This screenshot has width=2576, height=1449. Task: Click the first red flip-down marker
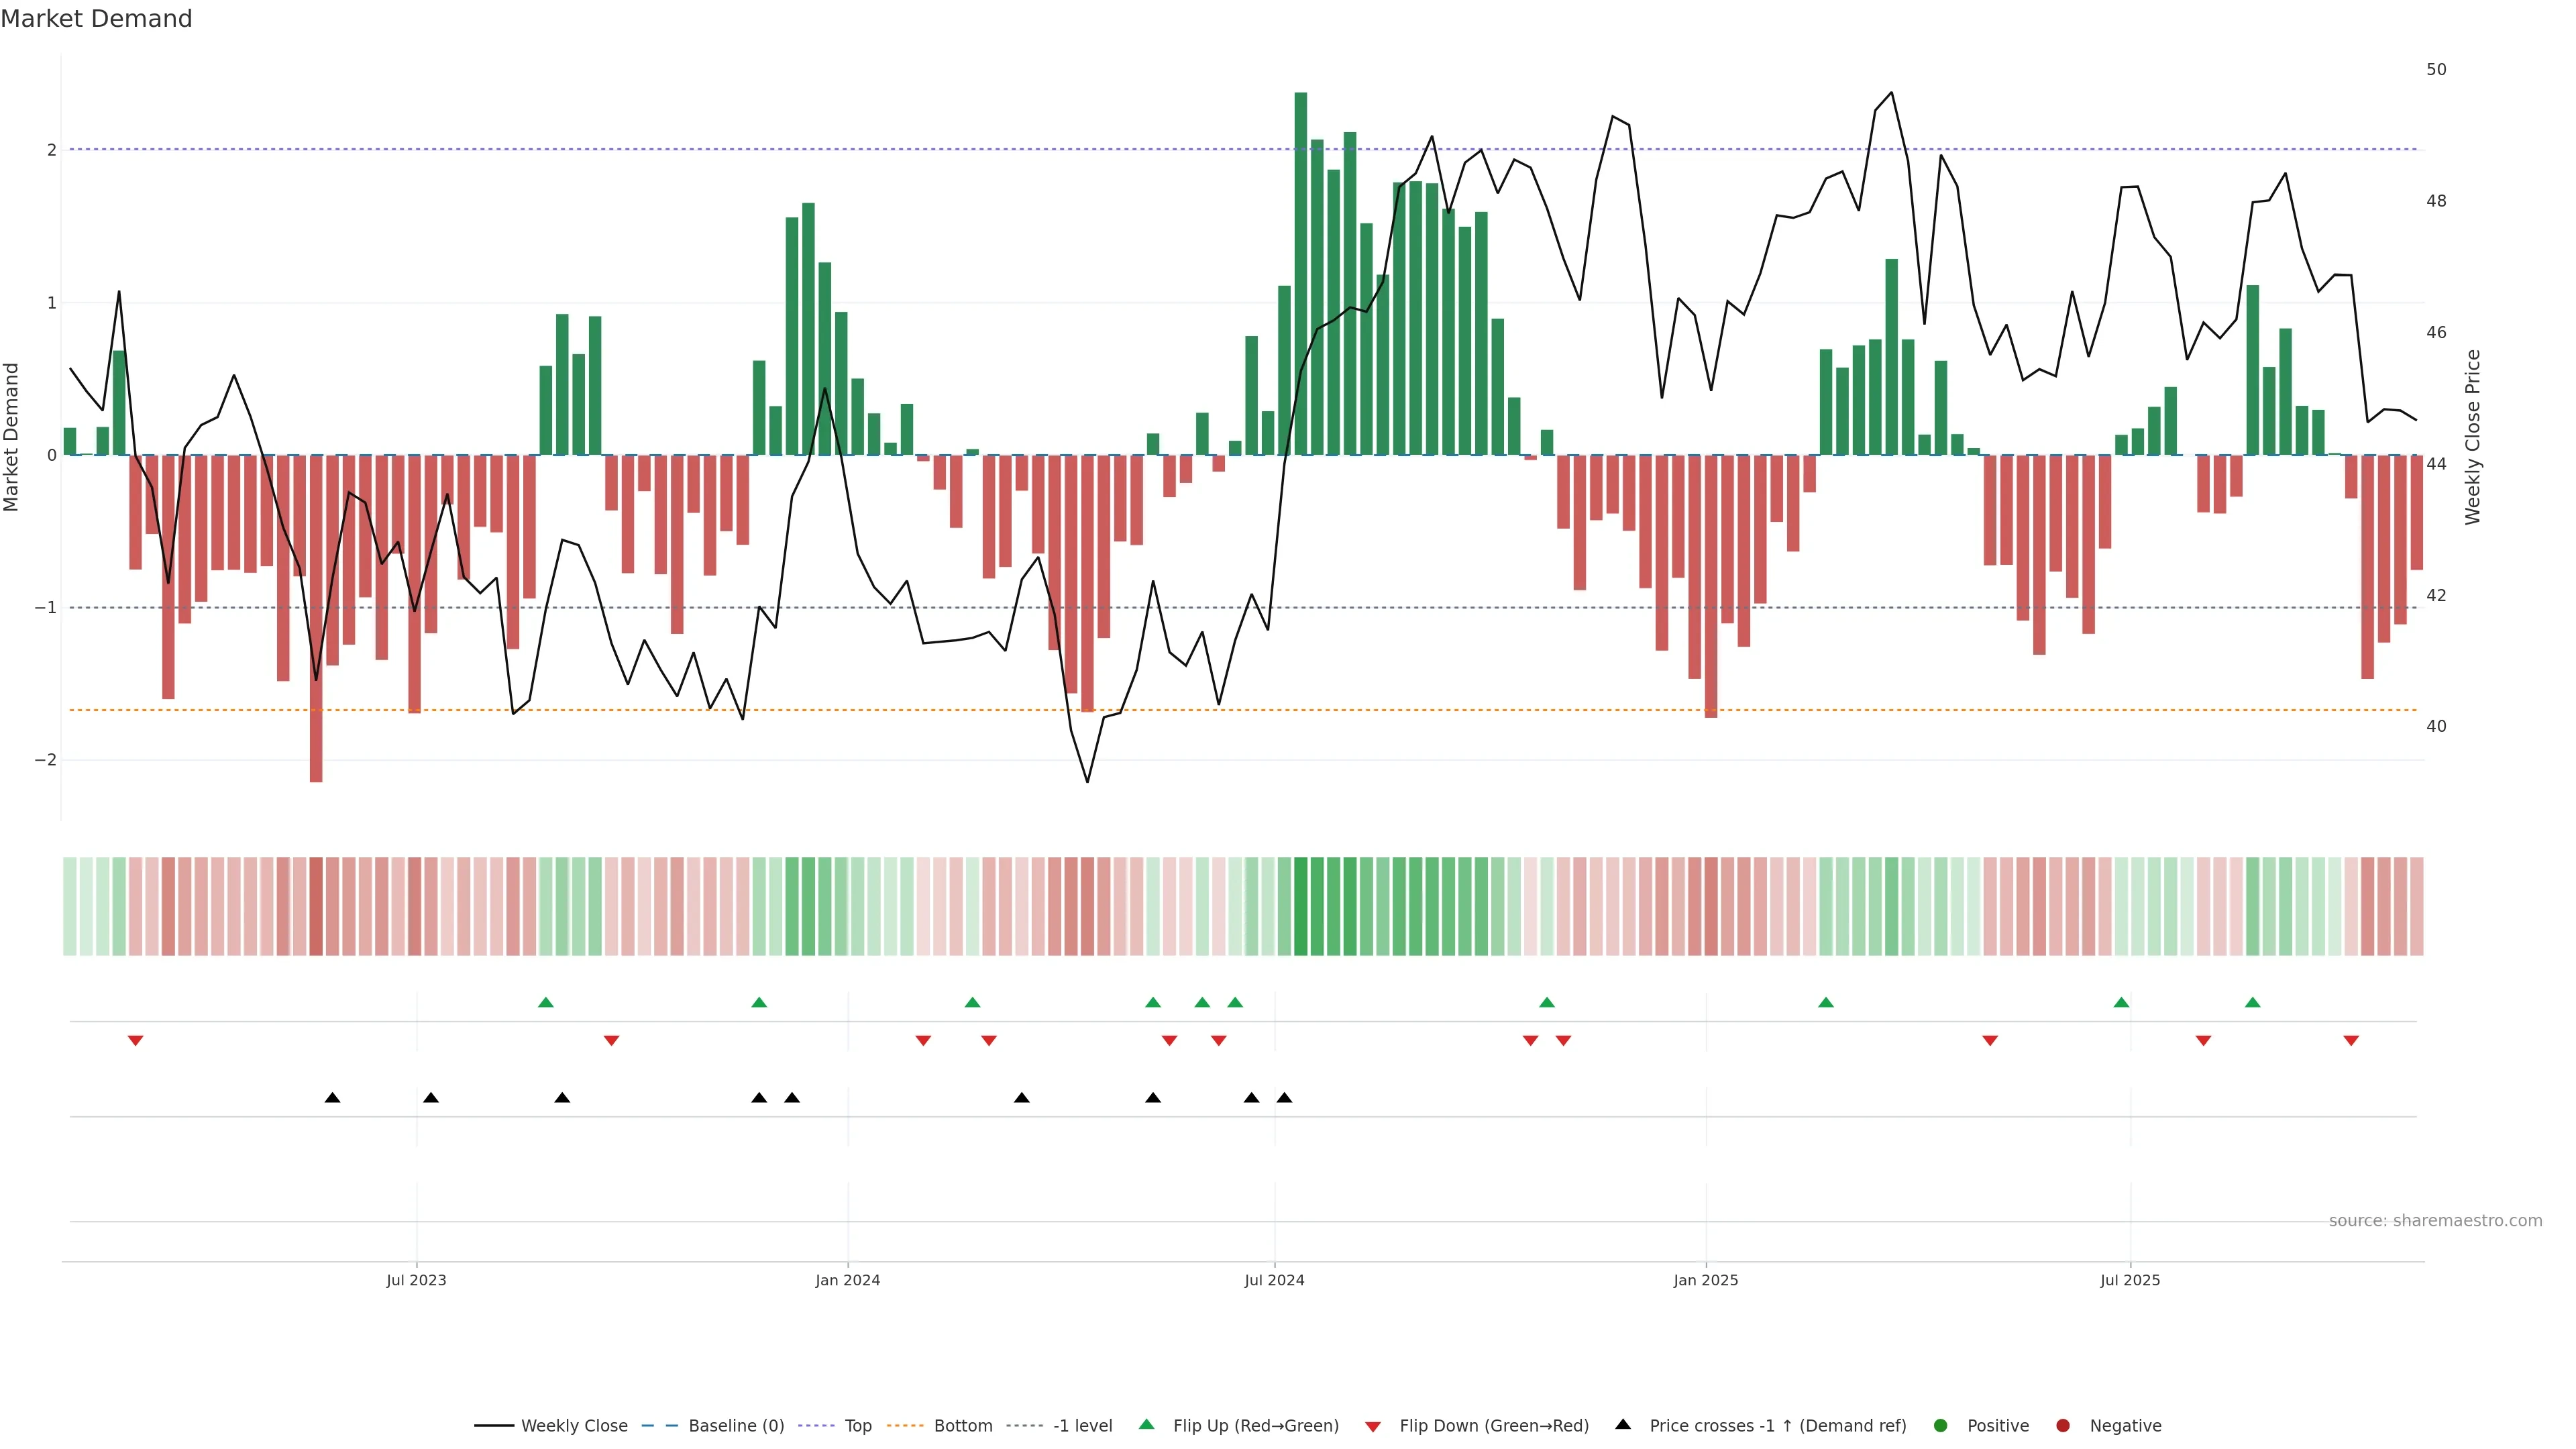click(136, 1041)
